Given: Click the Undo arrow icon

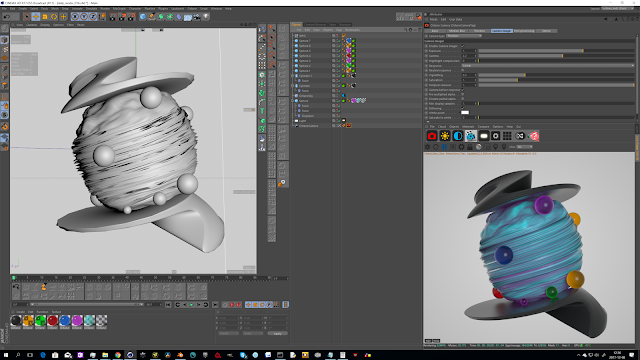Looking at the screenshot, I should 7,17.
